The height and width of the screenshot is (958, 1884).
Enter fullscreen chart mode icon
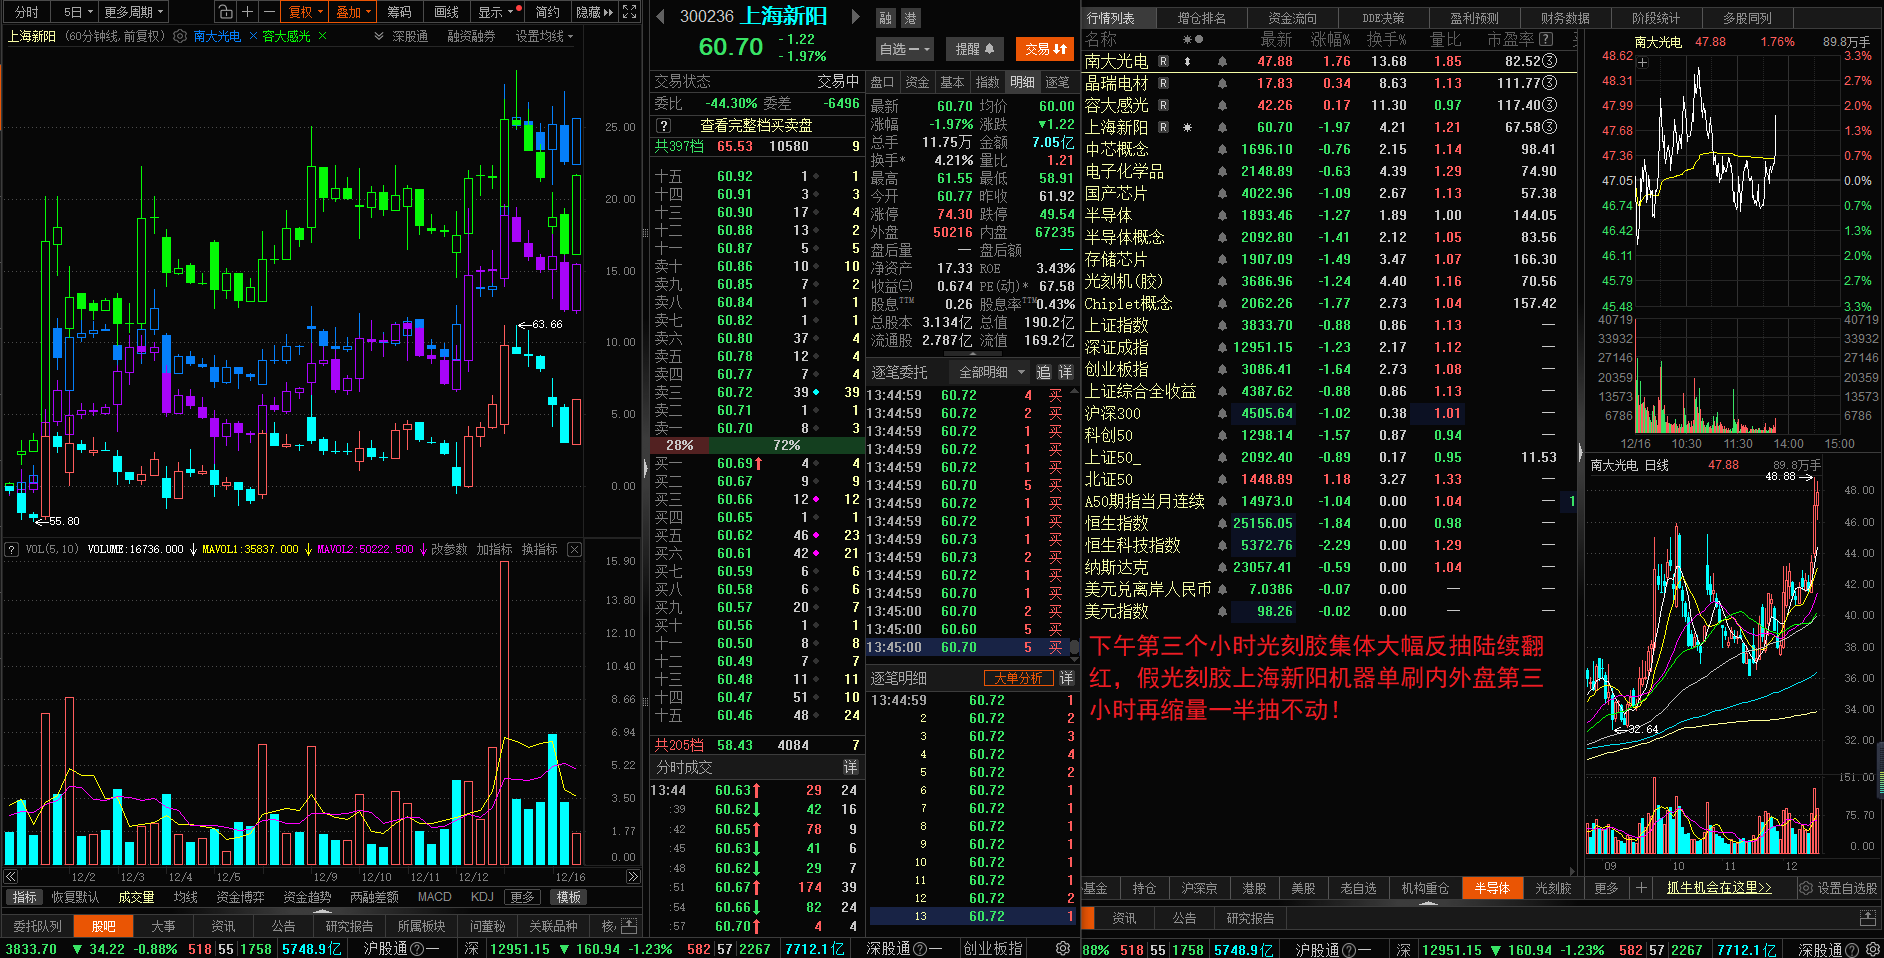tap(629, 12)
